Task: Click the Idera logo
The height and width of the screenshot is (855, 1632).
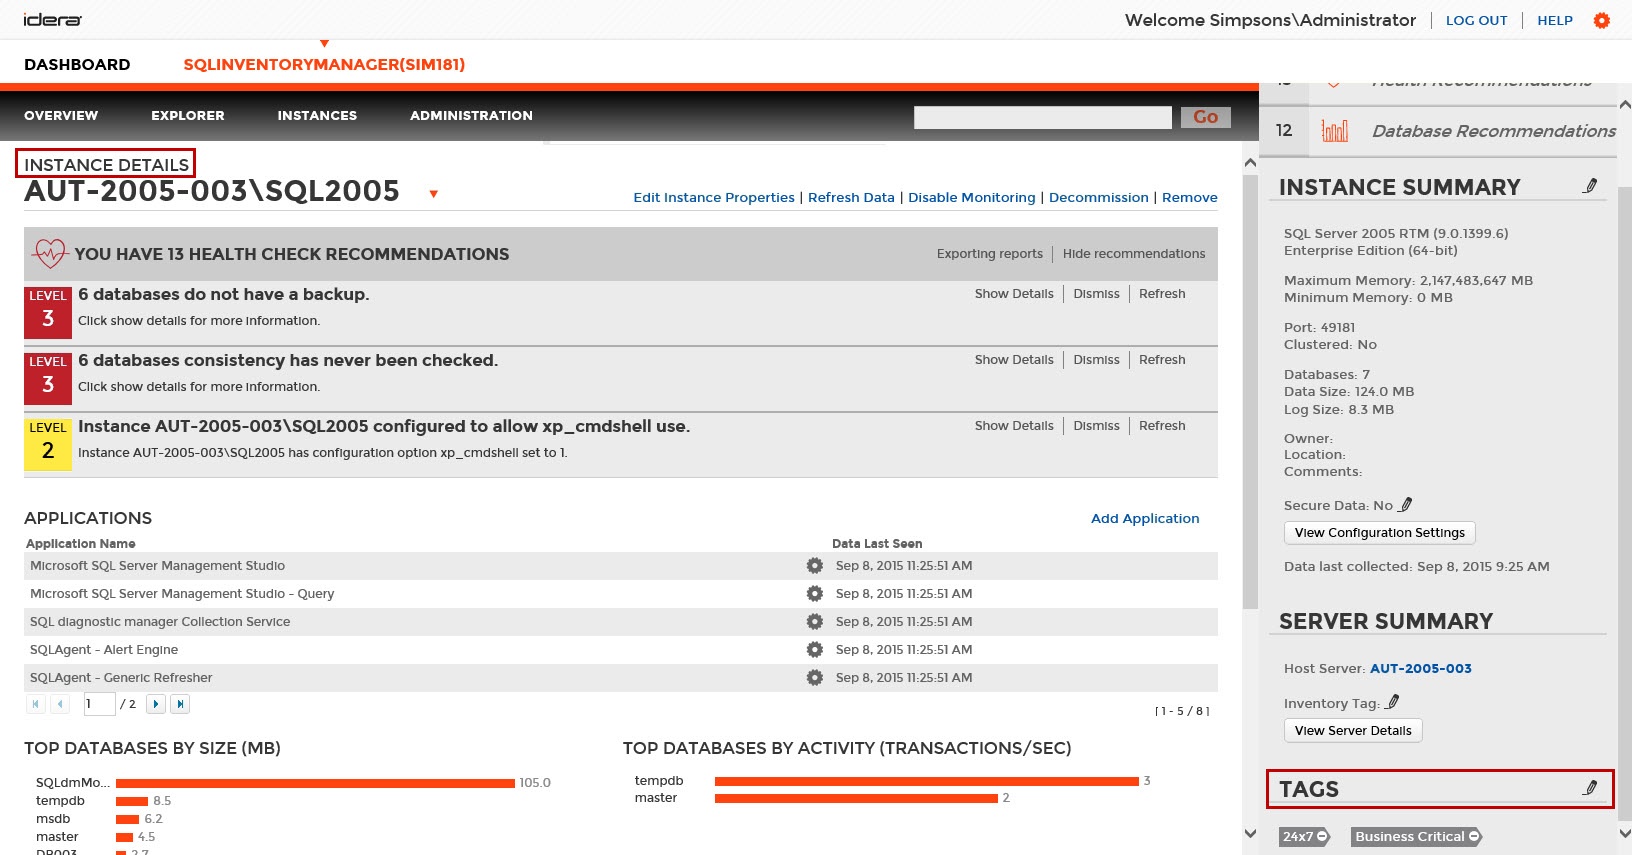Action: click(53, 20)
